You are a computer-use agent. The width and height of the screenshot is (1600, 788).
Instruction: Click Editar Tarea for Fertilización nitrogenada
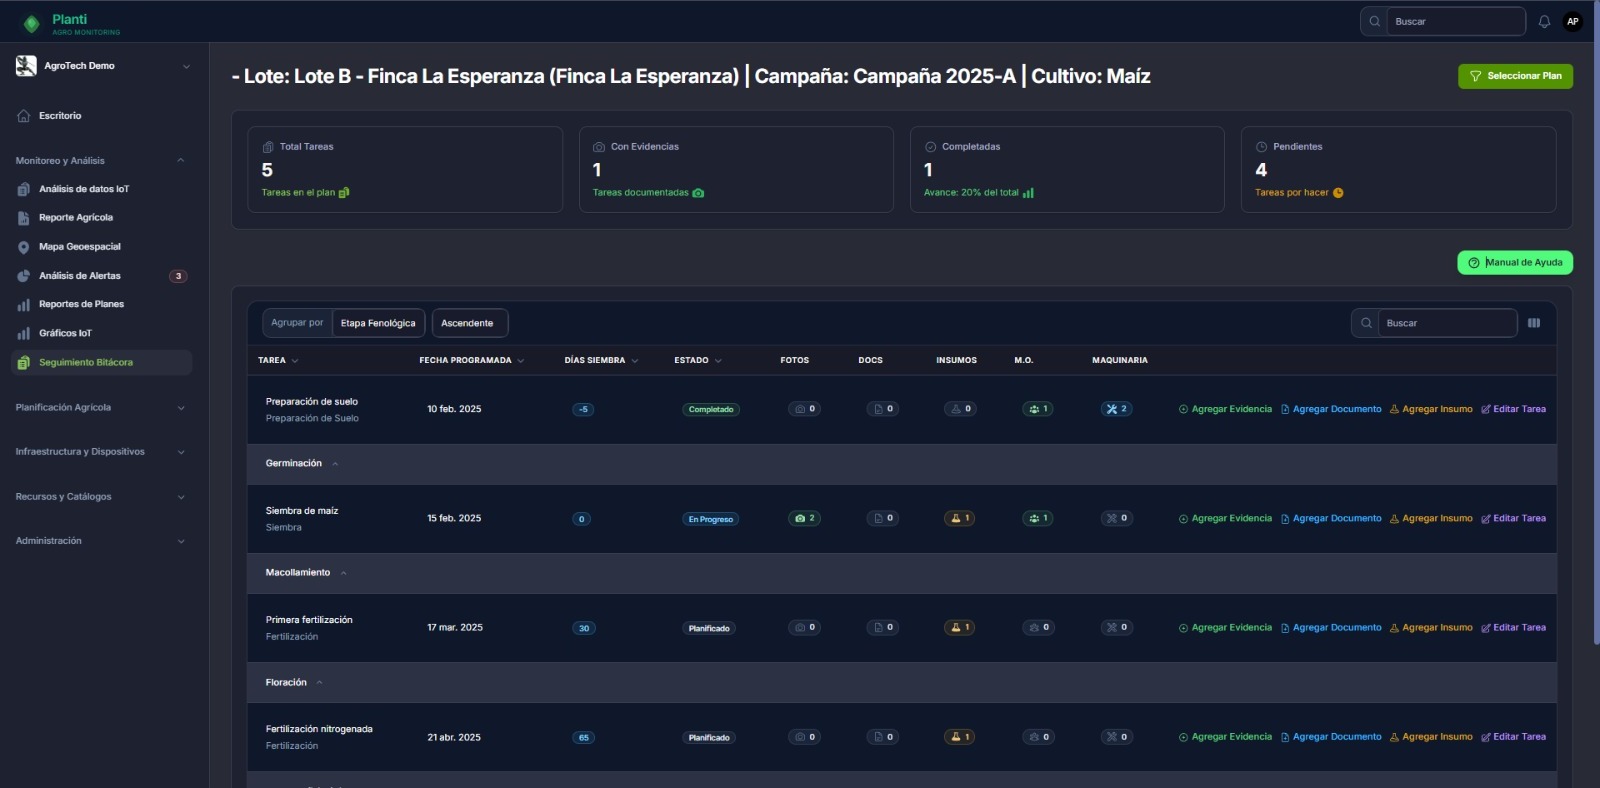[x=1513, y=737]
